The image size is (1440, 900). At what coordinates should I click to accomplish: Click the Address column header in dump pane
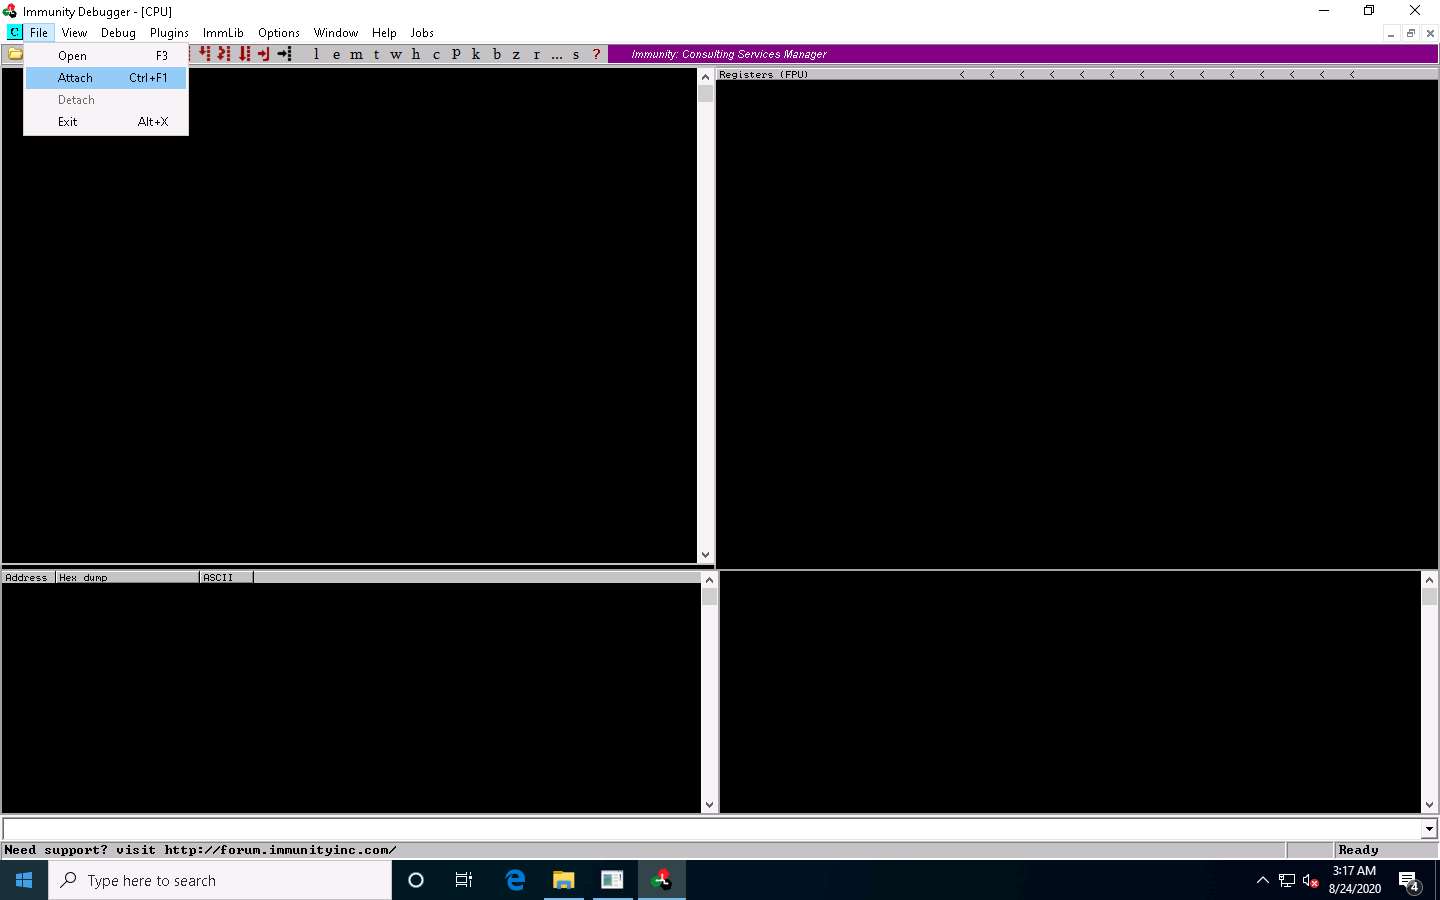[28, 577]
